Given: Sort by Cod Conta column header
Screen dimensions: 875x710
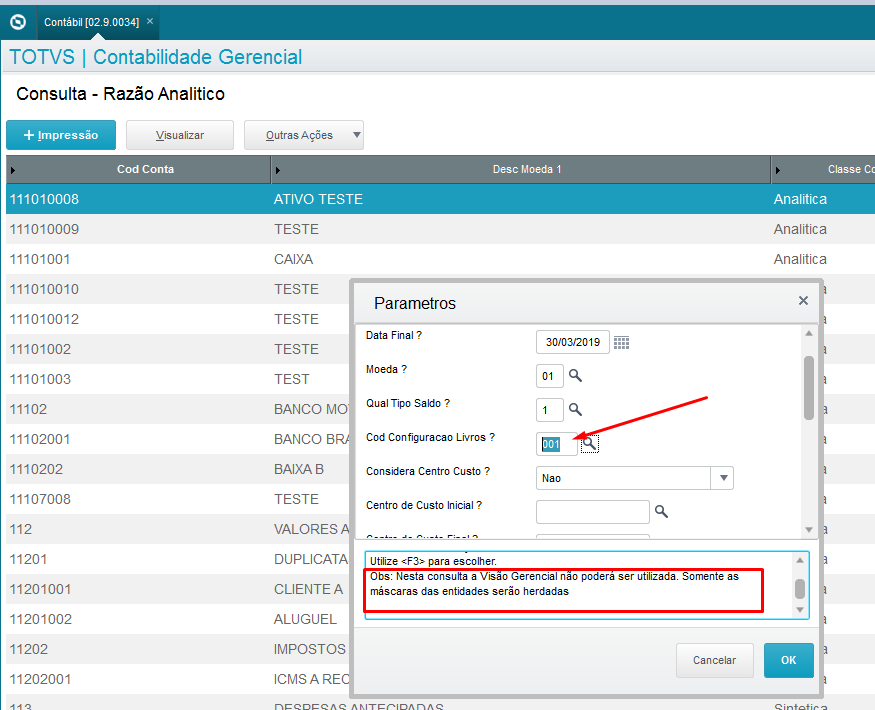Looking at the screenshot, I should pyautogui.click(x=145, y=169).
